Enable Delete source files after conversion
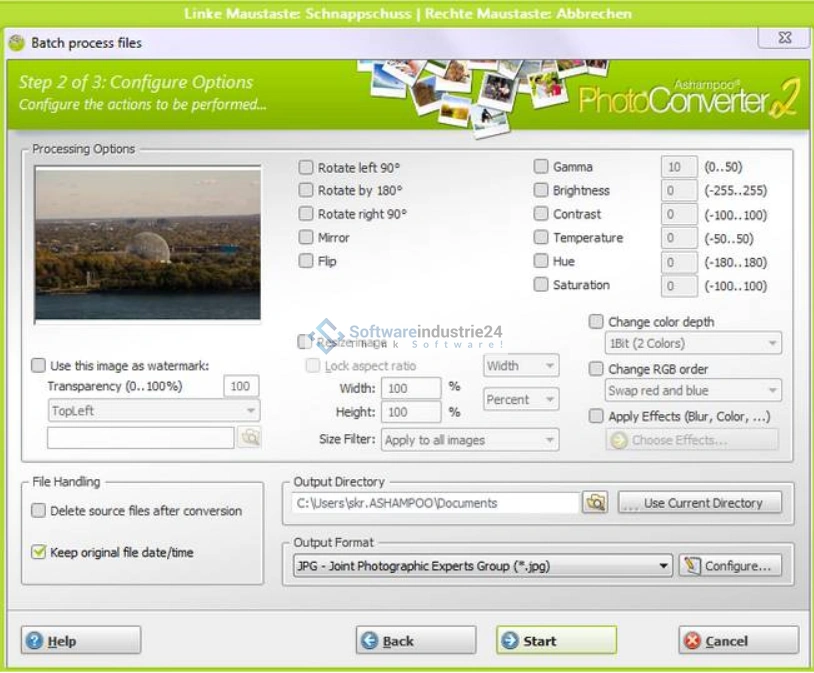The height and width of the screenshot is (673, 814). 39,511
